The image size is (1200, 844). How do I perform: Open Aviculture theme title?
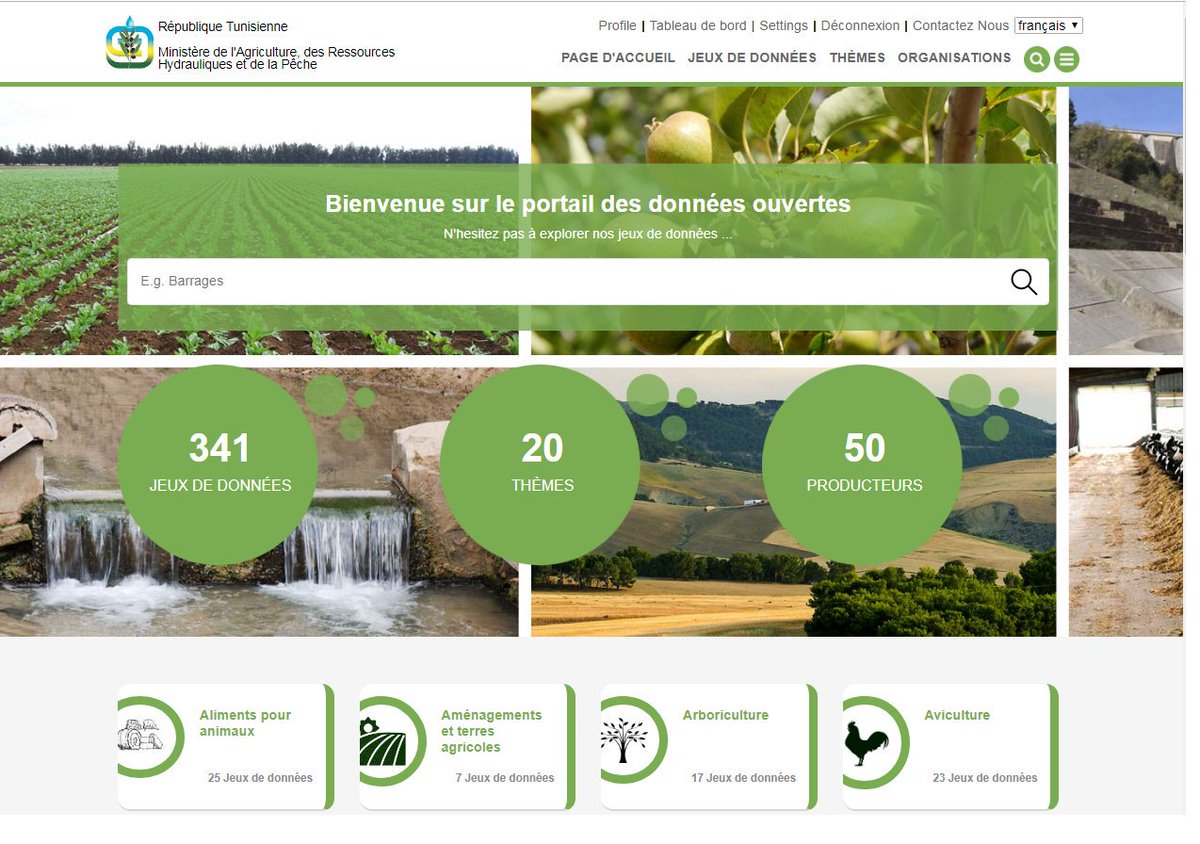[957, 715]
